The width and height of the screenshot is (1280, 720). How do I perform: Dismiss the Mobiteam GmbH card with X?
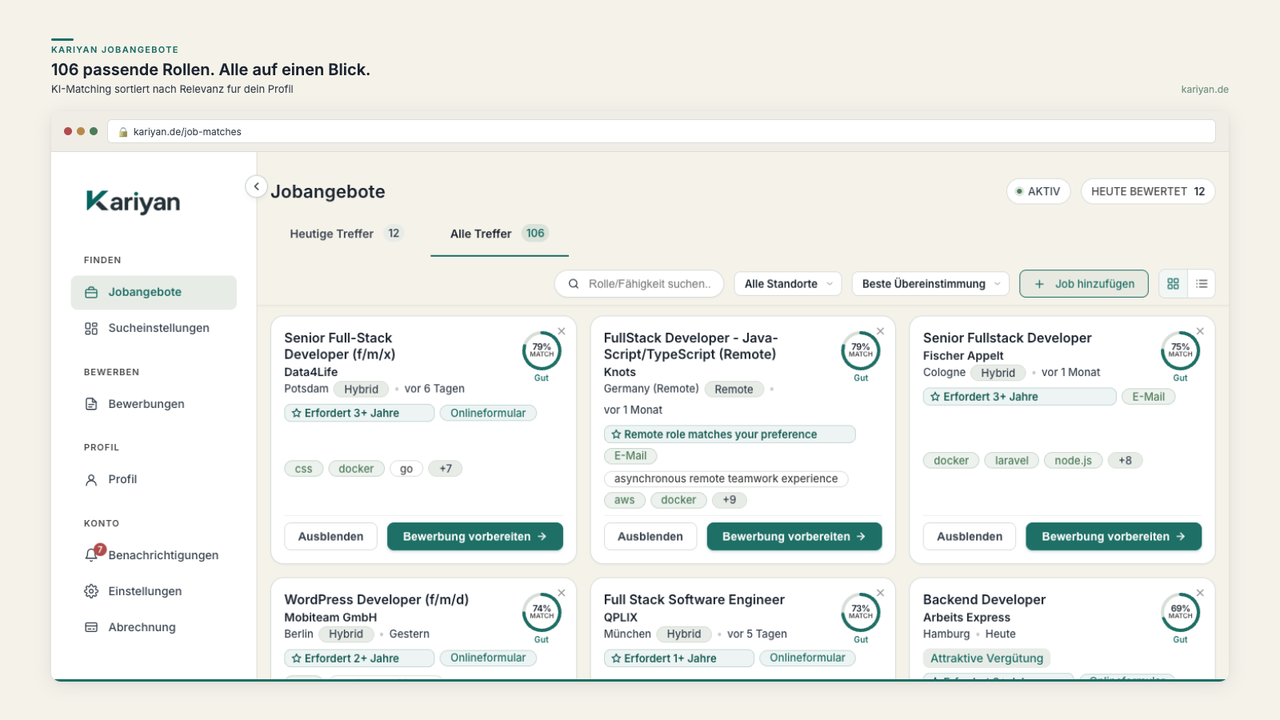[x=561, y=593]
